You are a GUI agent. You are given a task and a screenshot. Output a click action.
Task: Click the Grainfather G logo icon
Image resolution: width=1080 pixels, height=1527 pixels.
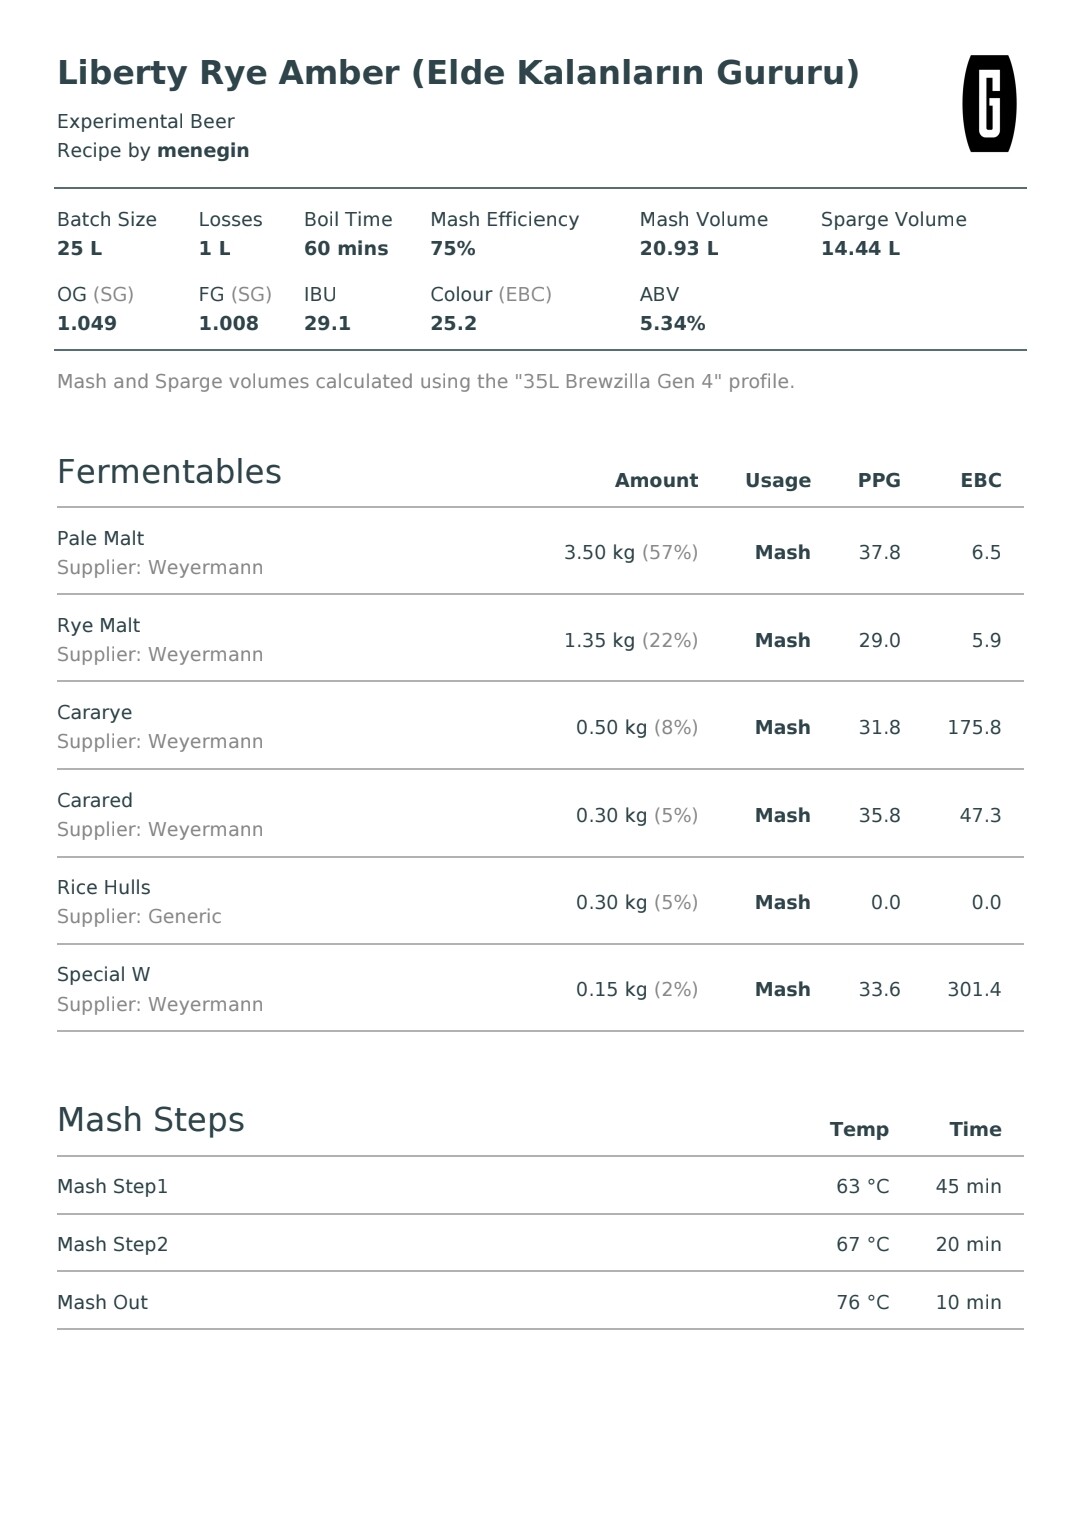click(989, 103)
